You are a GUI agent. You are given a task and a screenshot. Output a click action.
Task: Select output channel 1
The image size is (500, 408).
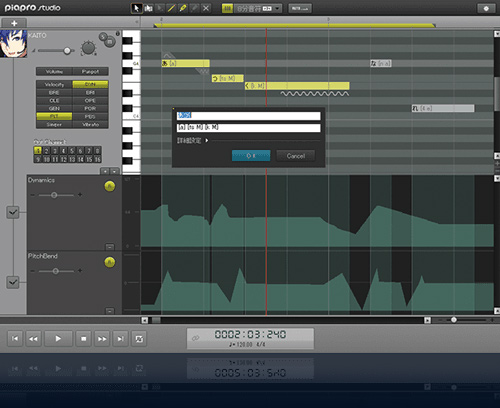click(38, 151)
